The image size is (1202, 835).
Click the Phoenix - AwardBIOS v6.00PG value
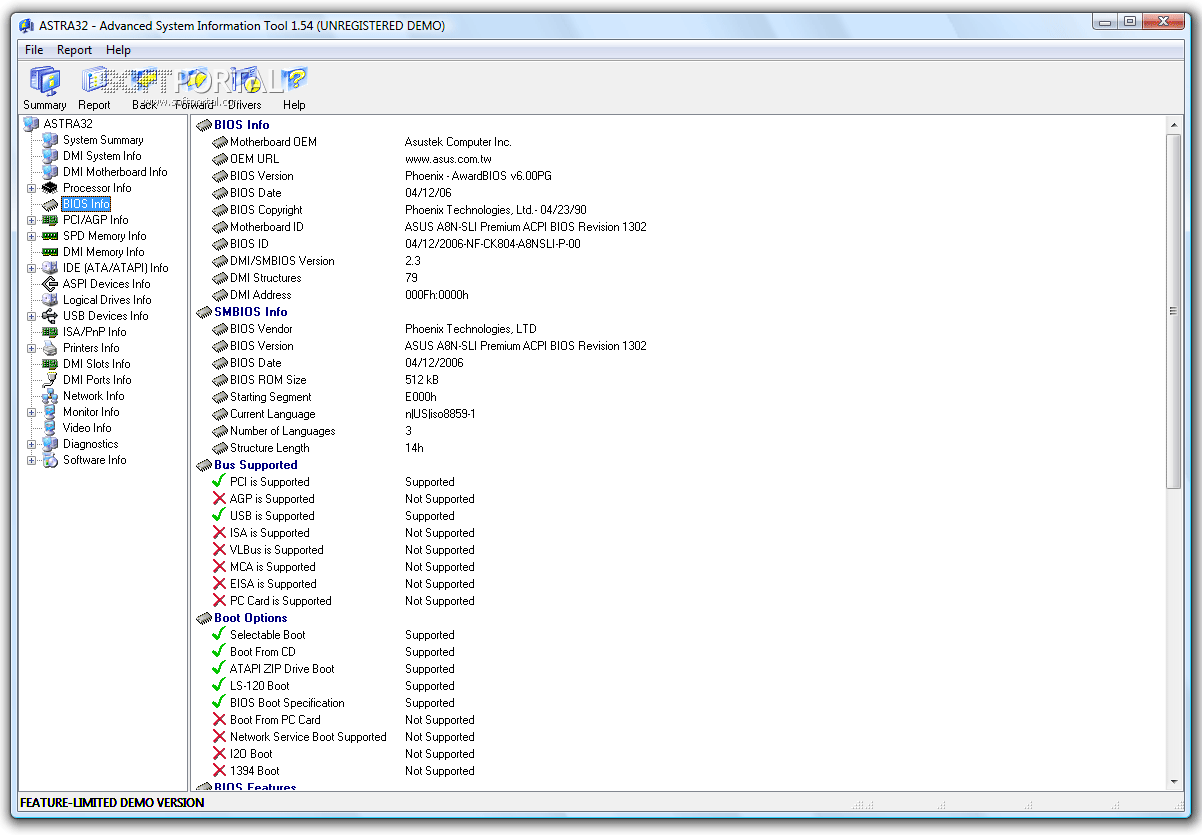(x=478, y=176)
